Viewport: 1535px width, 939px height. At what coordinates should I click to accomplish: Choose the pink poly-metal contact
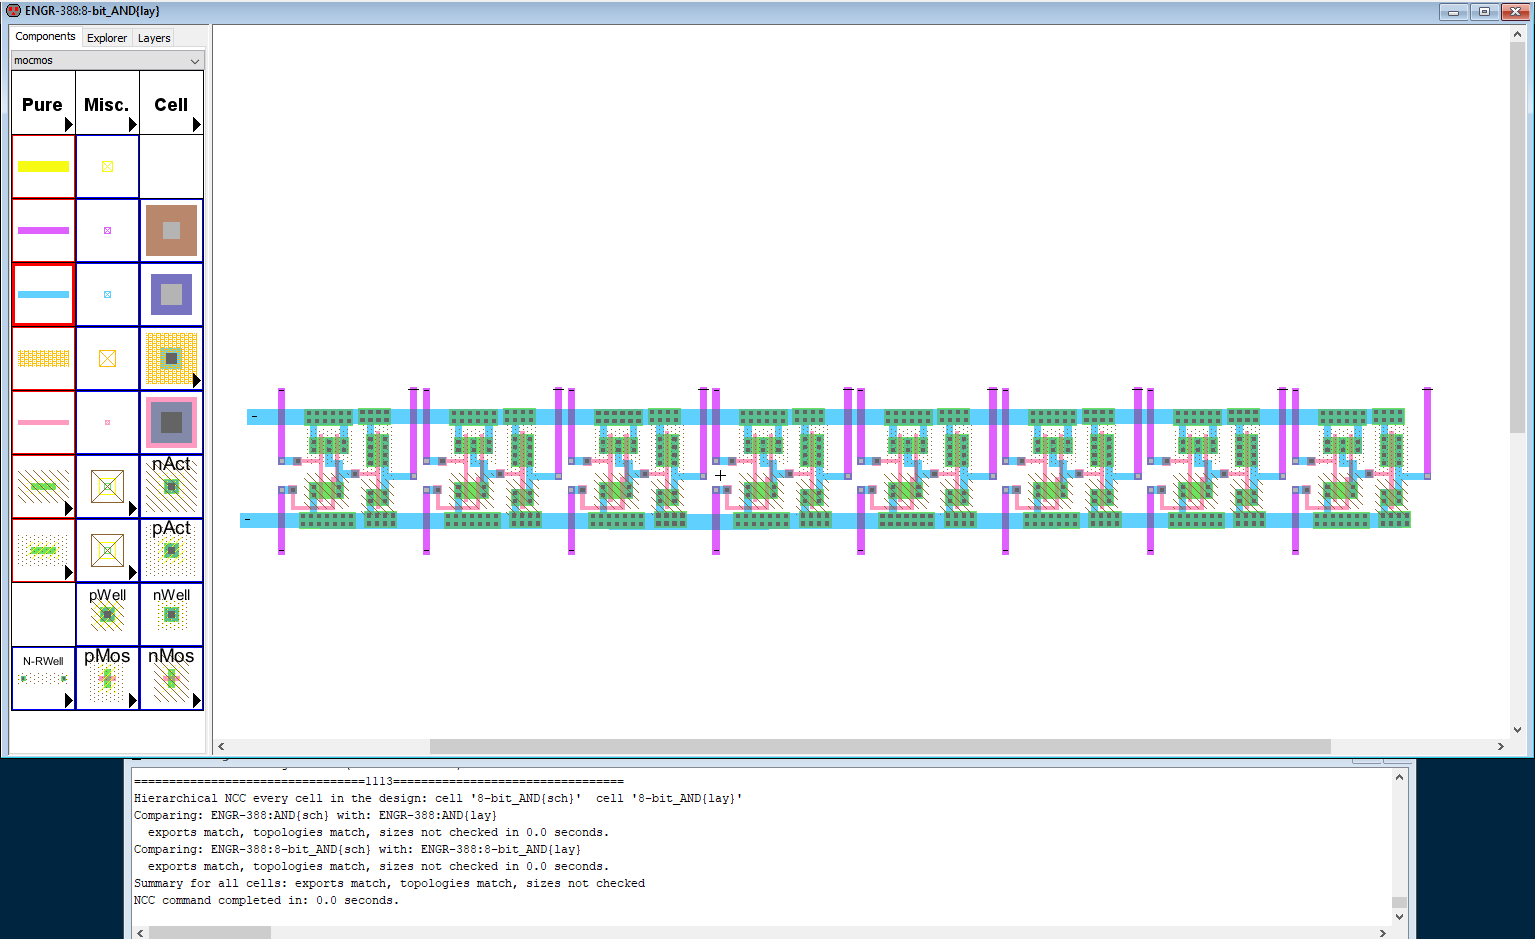tap(171, 422)
